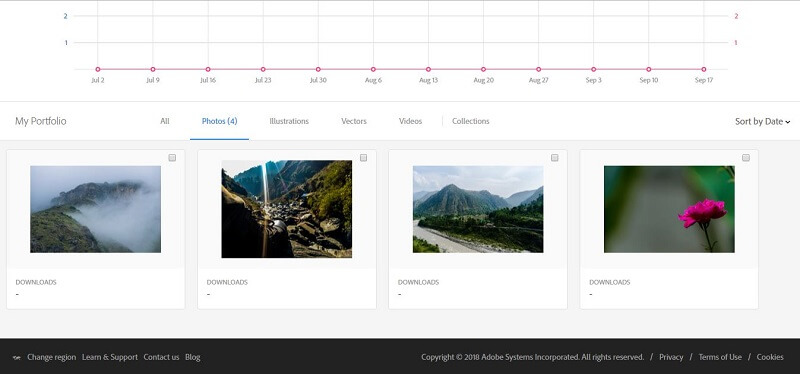Image resolution: width=800 pixels, height=374 pixels.
Task: Click the Aug 20 data point on chart
Action: [483, 69]
